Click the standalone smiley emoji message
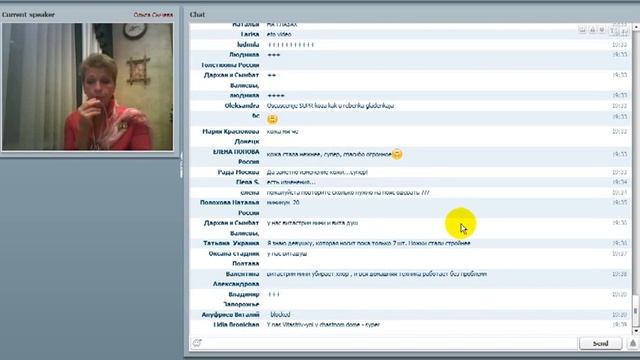Screen dimensions: 640x360 272,119
